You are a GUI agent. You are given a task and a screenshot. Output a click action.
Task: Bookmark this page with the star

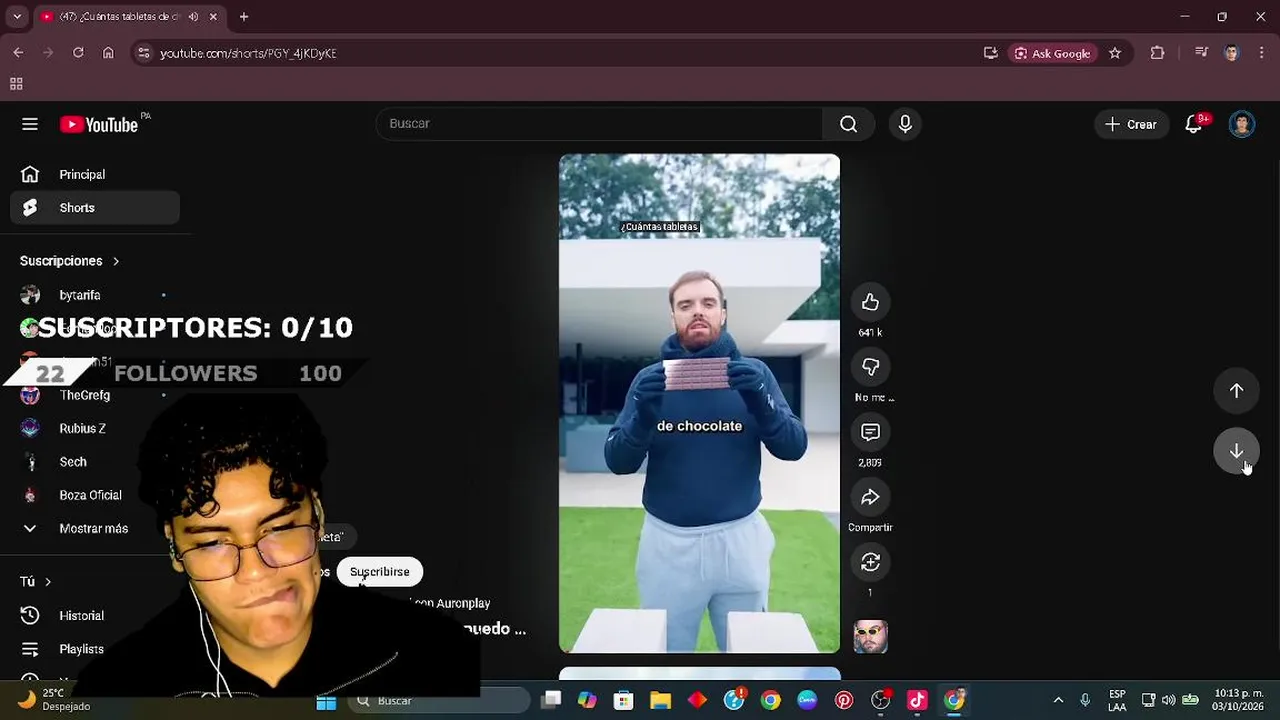click(x=1115, y=53)
